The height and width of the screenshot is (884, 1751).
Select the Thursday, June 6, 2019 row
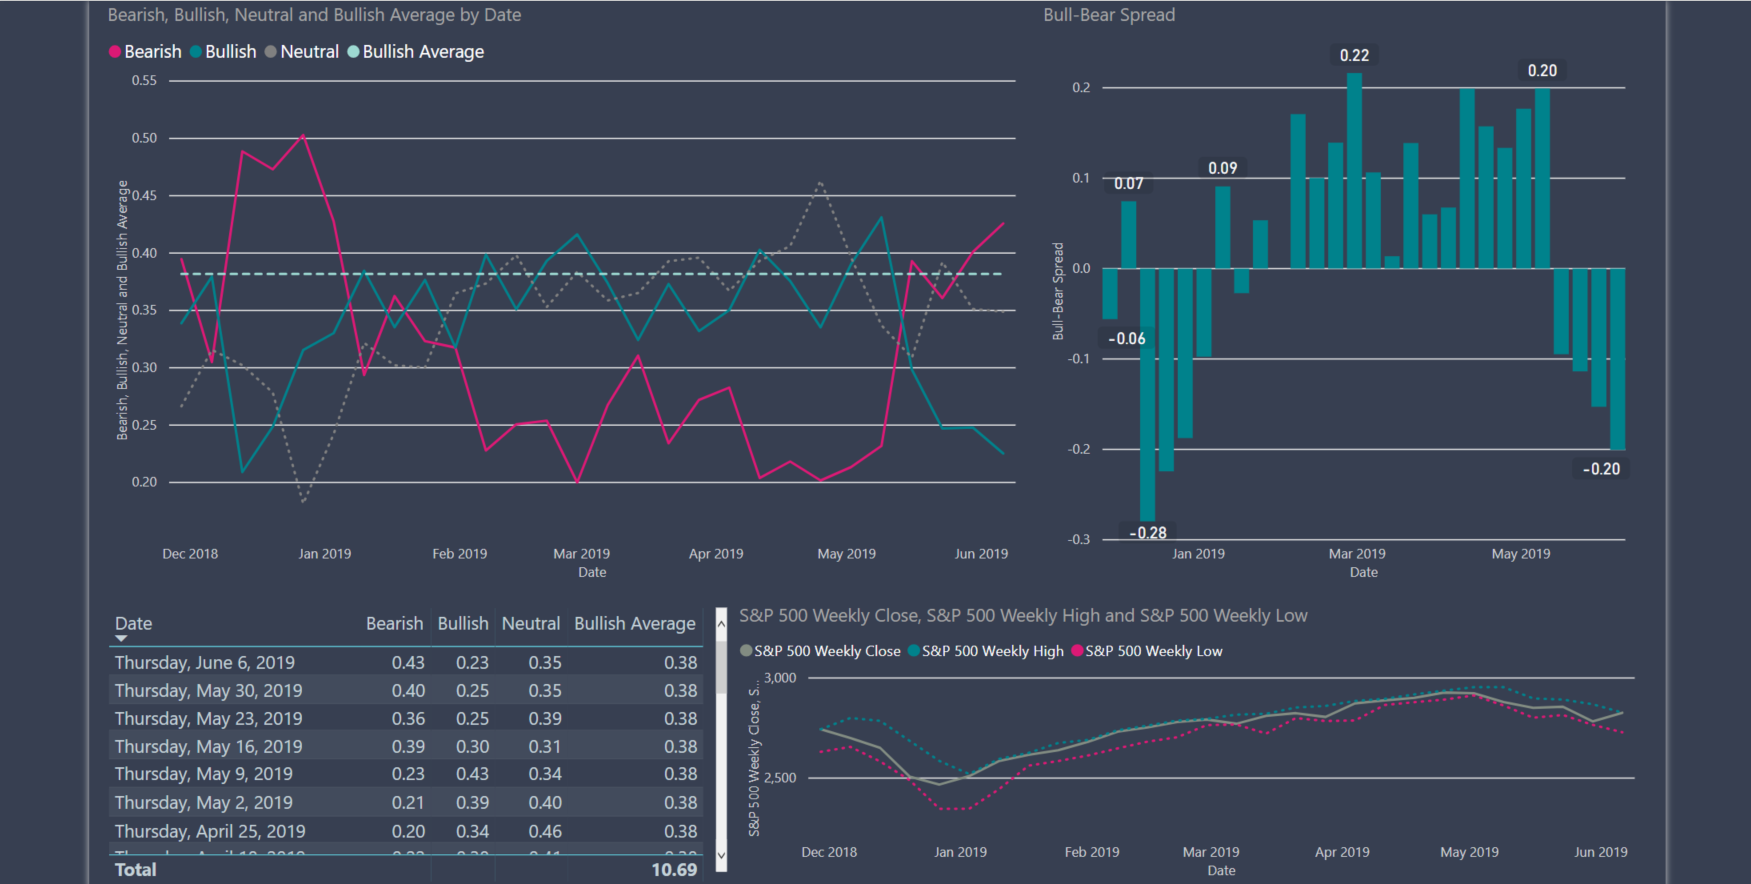(205, 663)
